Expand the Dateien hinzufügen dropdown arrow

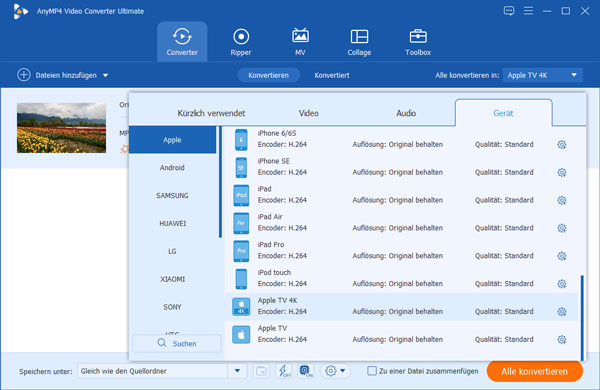coord(105,76)
